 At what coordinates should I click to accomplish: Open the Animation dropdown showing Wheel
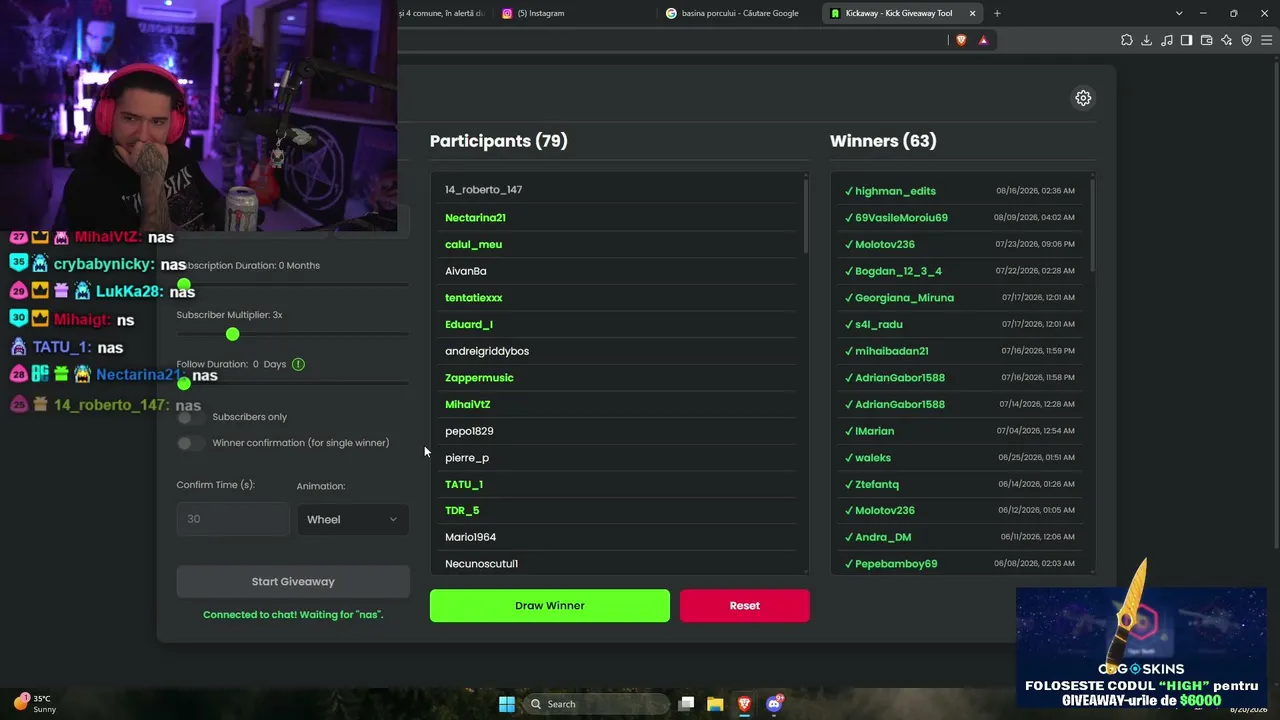pos(352,519)
